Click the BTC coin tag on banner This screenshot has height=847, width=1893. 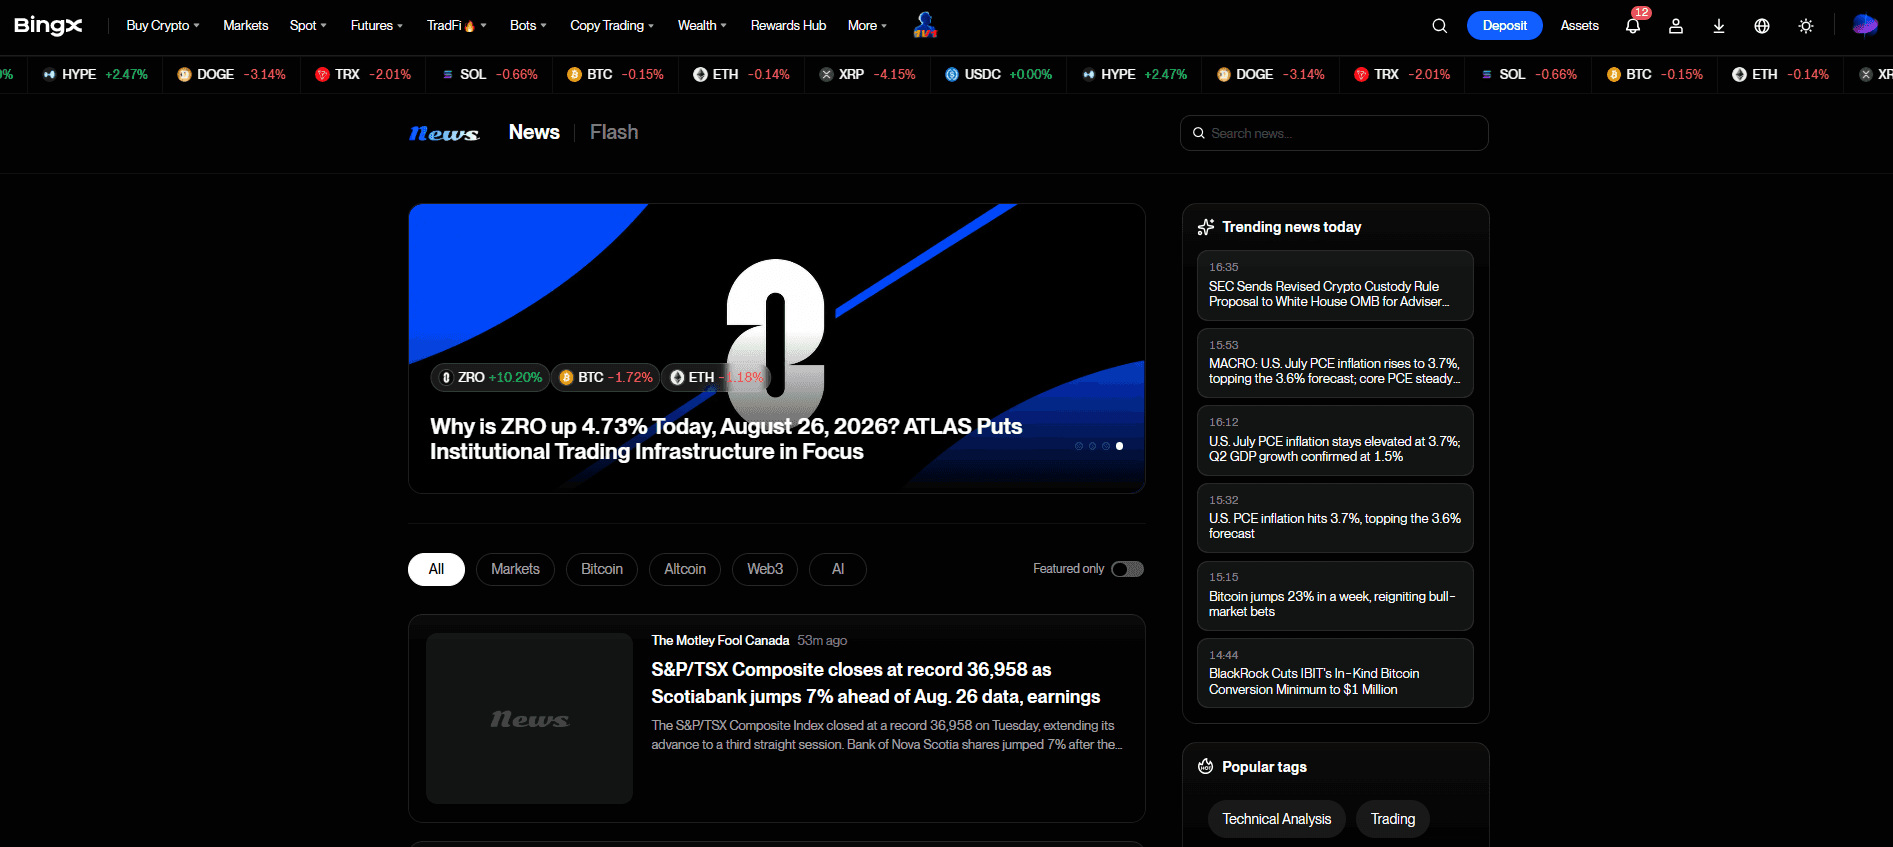[605, 377]
